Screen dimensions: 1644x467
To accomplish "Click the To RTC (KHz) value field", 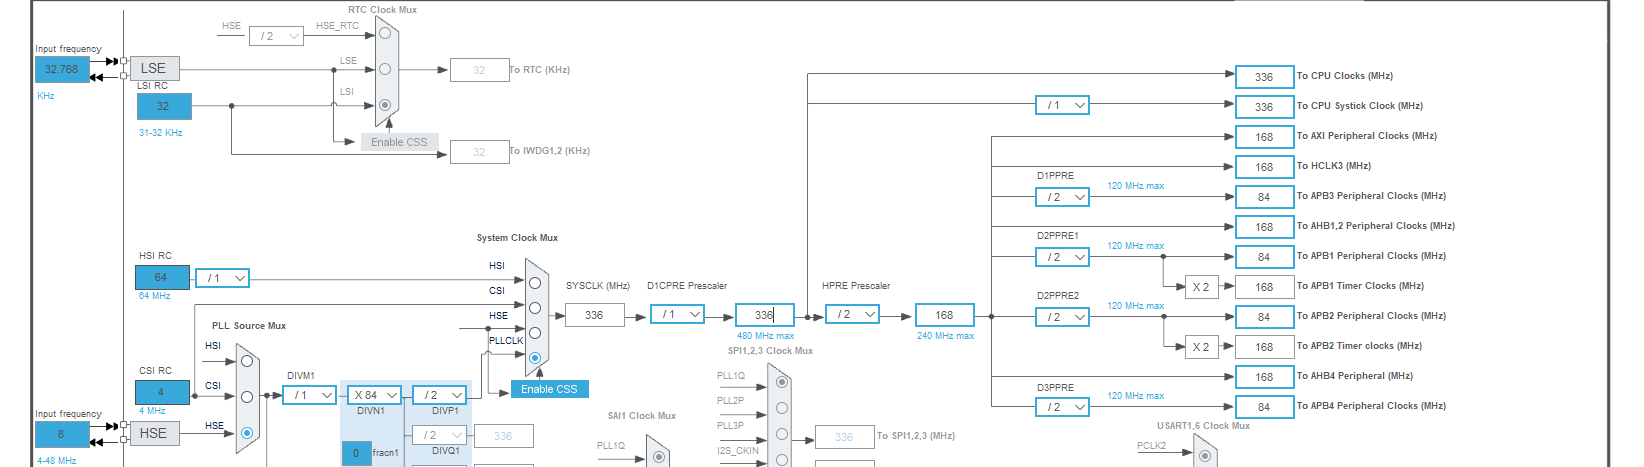I will pos(479,70).
